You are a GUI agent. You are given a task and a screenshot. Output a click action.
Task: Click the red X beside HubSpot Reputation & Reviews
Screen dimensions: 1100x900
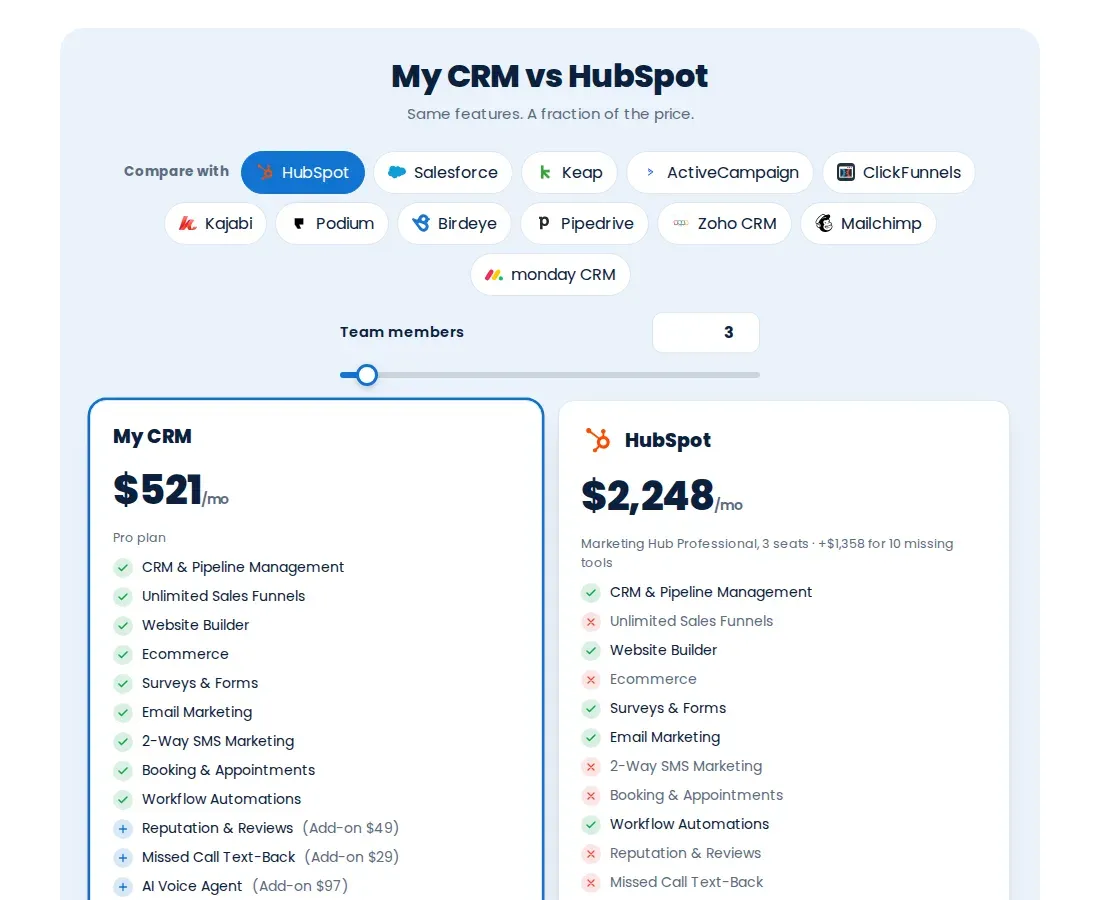point(591,854)
